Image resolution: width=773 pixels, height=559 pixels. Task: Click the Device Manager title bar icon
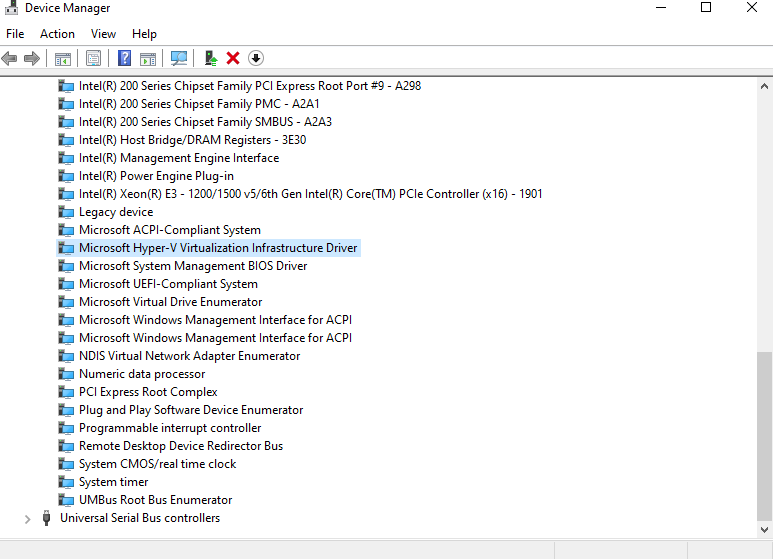pyautogui.click(x=11, y=7)
